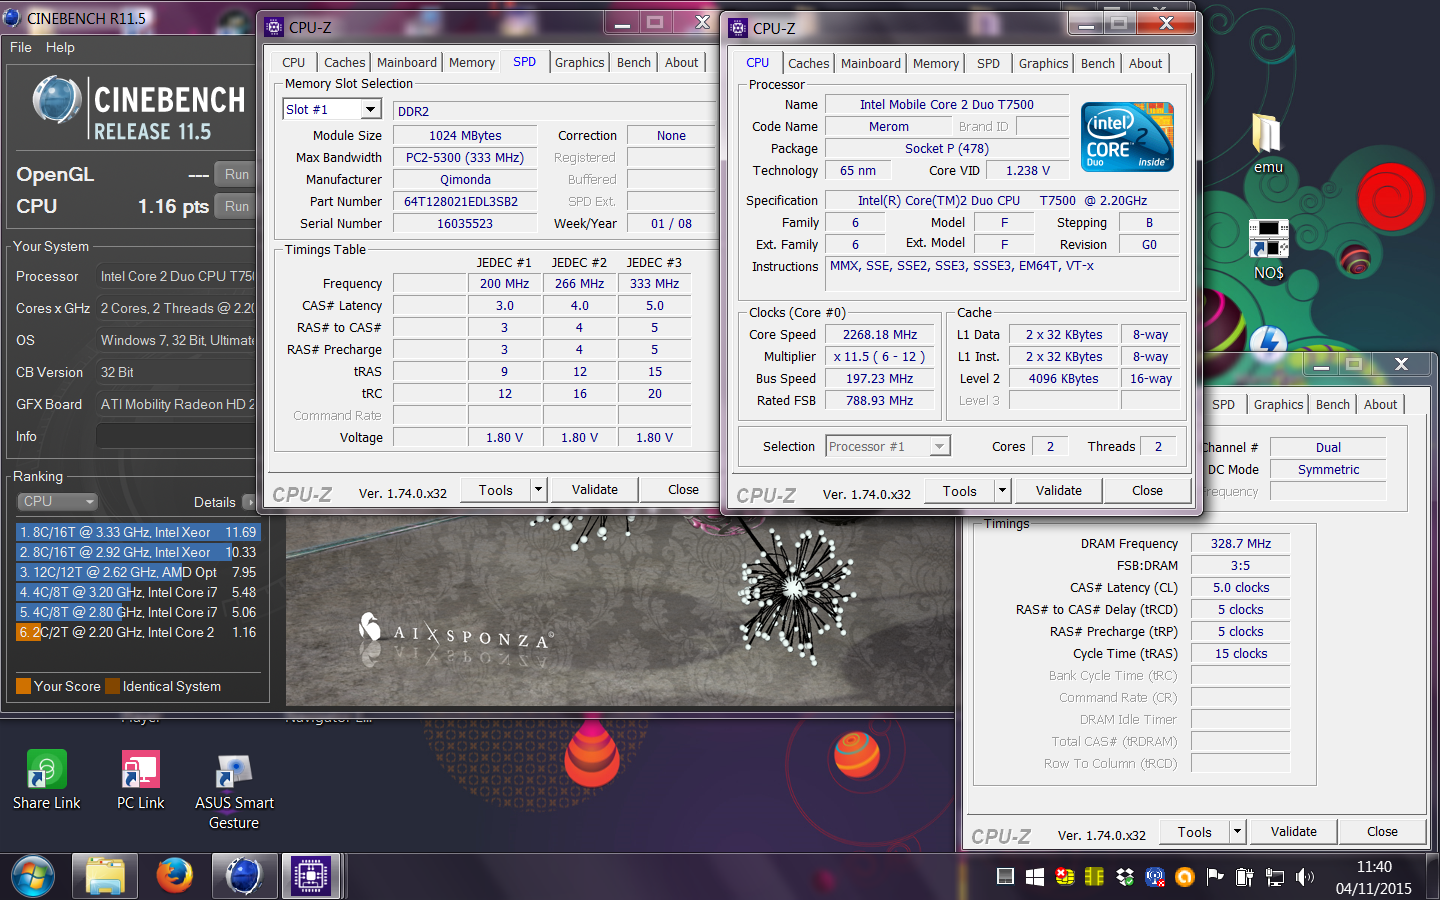
Task: Open the Tools dropdown arrow in SPD window
Action: point(538,489)
